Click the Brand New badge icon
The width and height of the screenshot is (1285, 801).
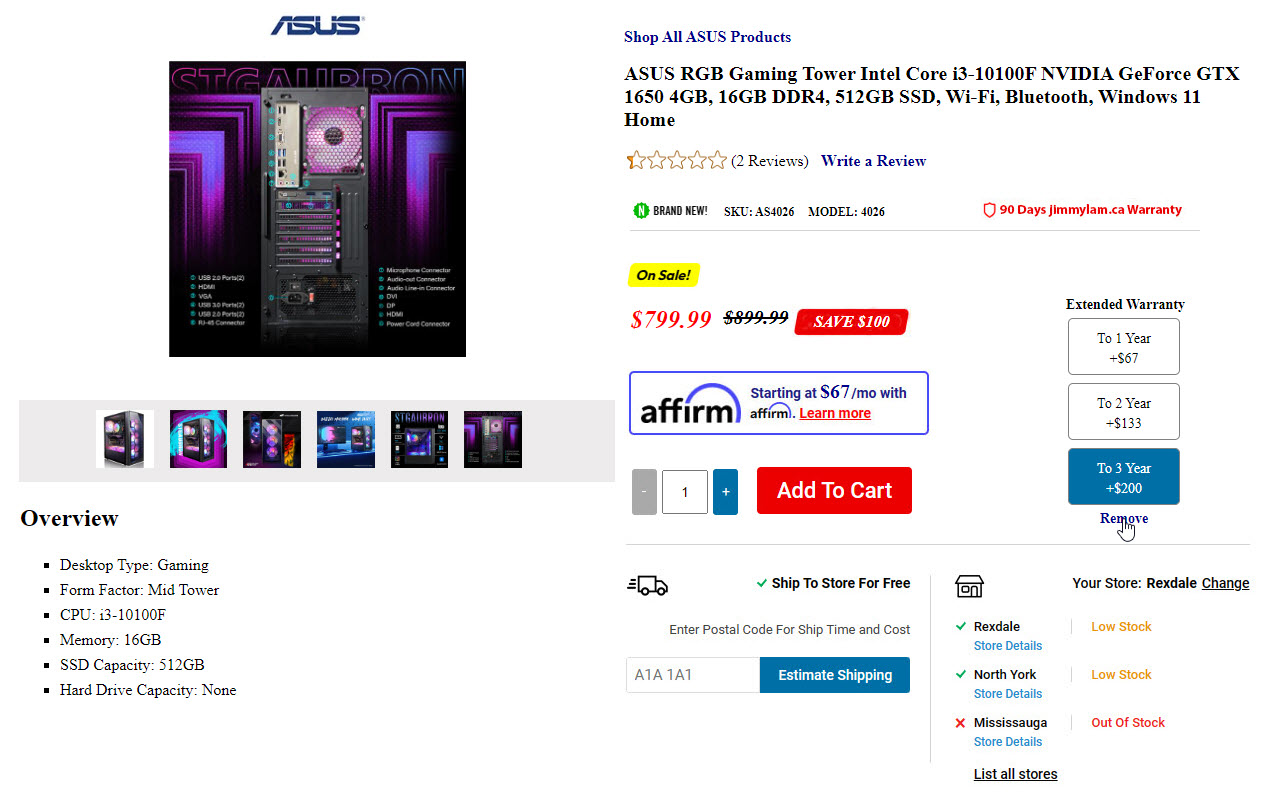[642, 211]
